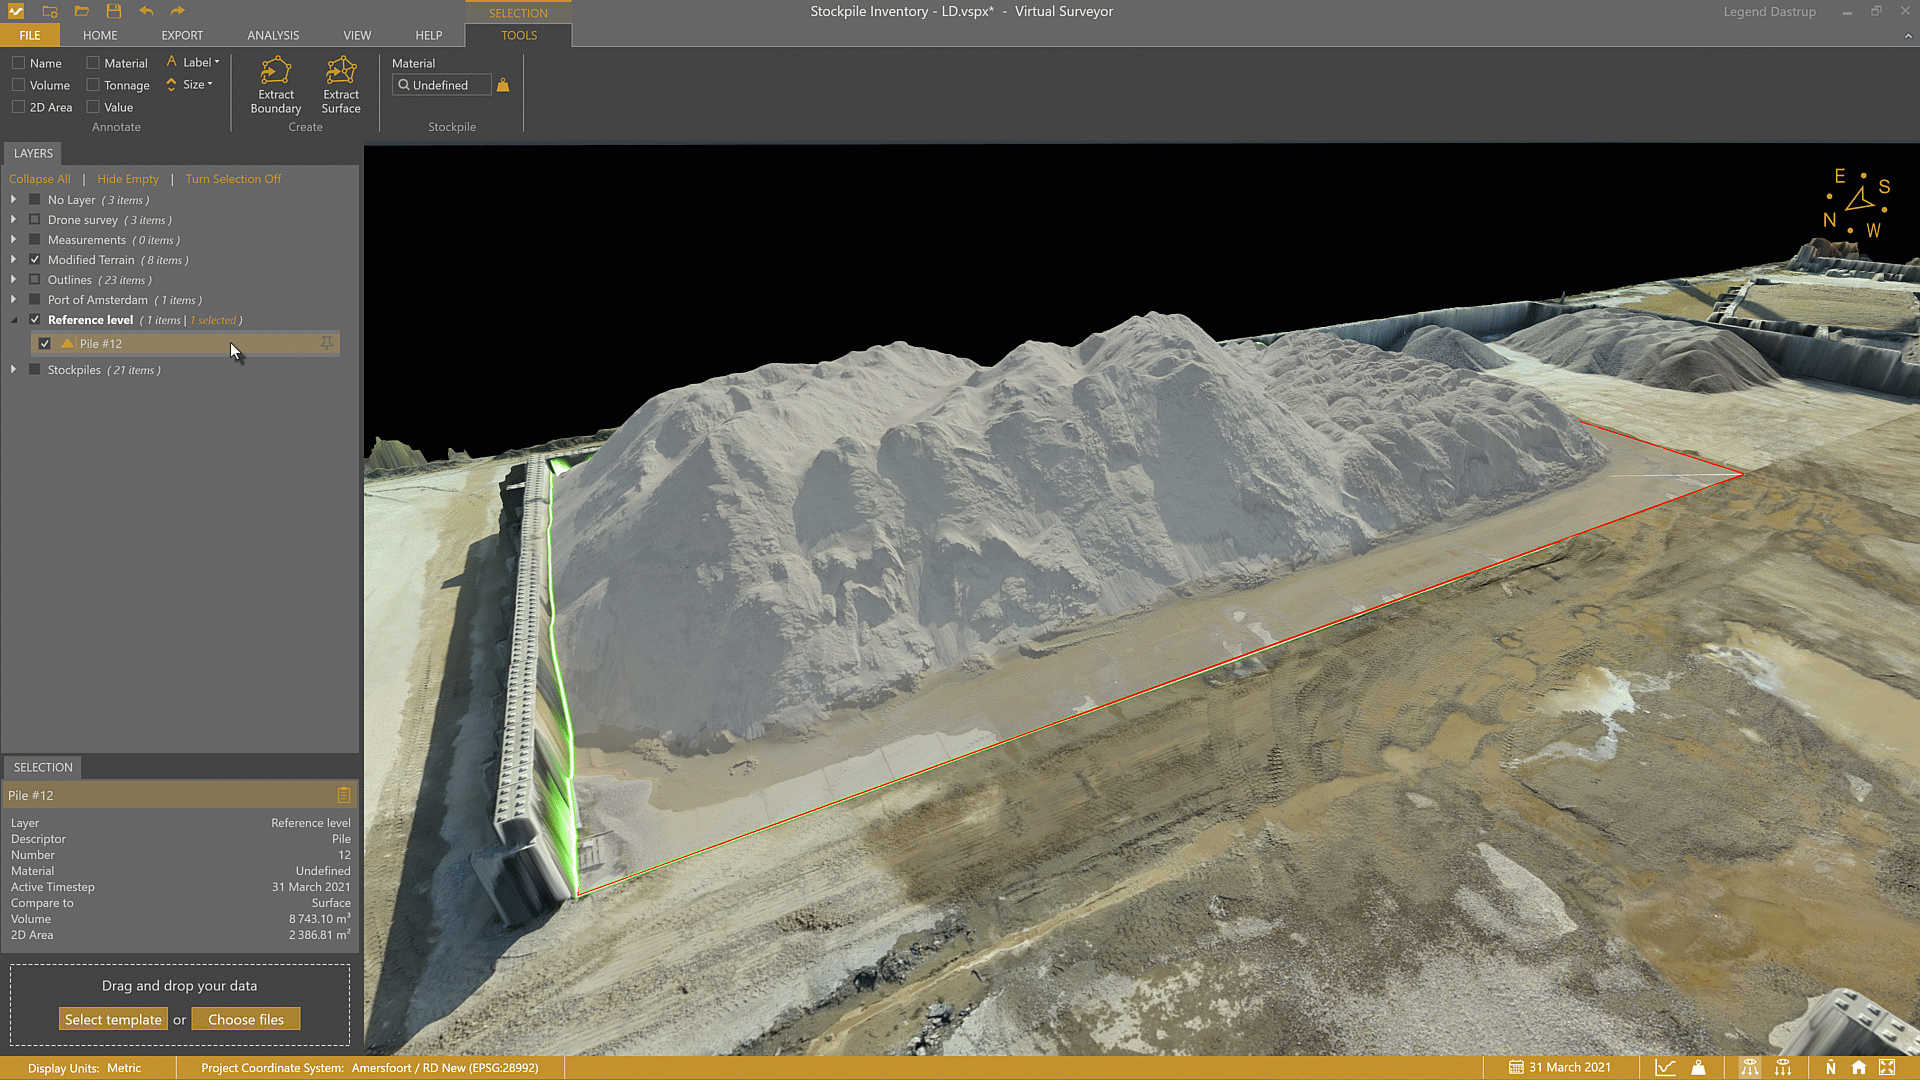Click the weight icon next to Material field
Image resolution: width=1920 pixels, height=1080 pixels.
pyautogui.click(x=503, y=83)
